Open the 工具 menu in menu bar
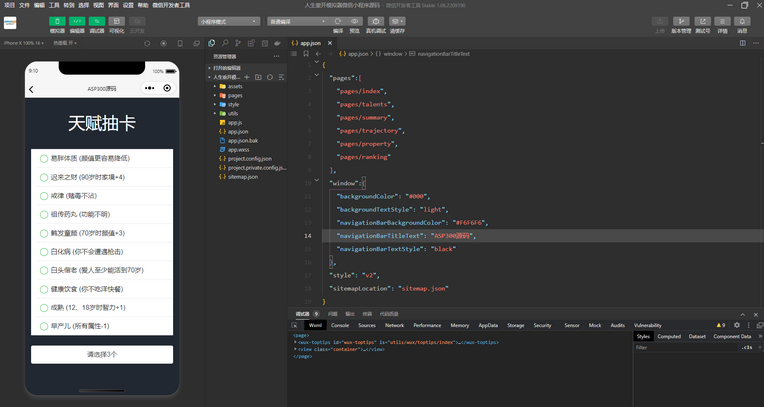The image size is (764, 407). (55, 5)
